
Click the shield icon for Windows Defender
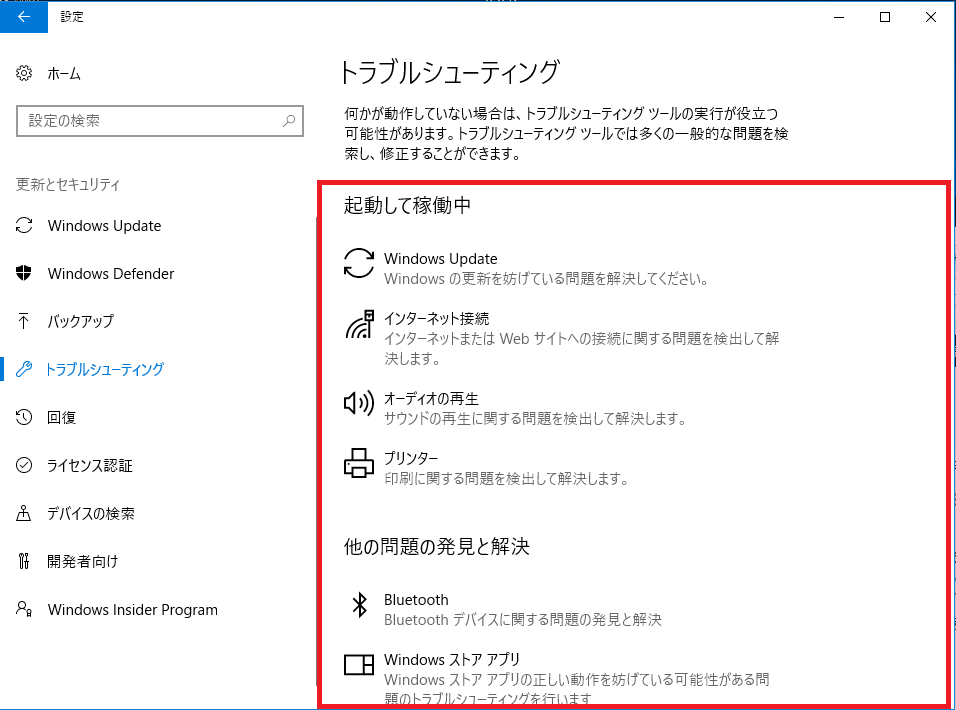24,273
